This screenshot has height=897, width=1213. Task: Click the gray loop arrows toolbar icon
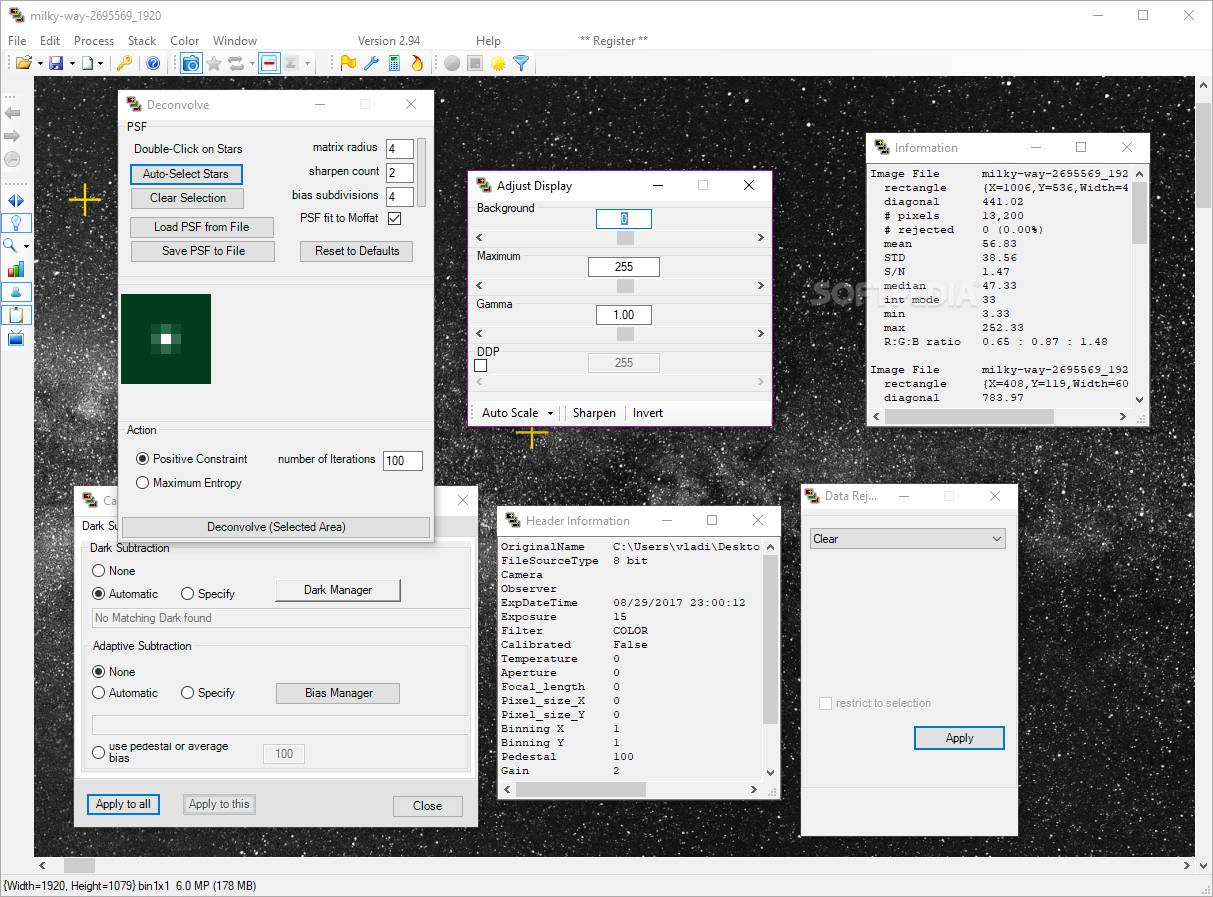coord(236,63)
